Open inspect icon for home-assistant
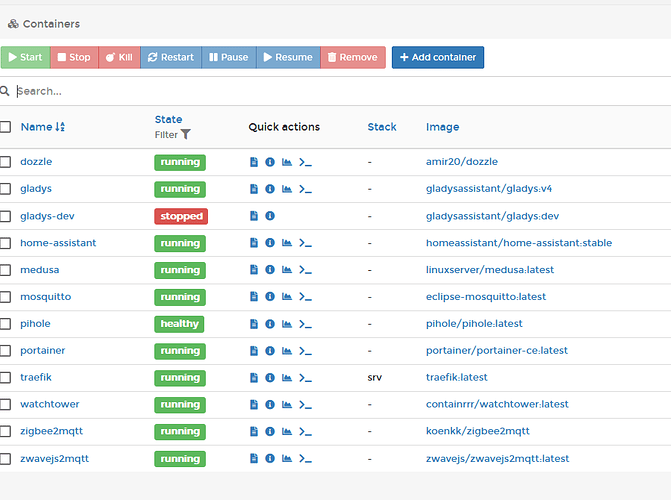The image size is (671, 500). (270, 243)
